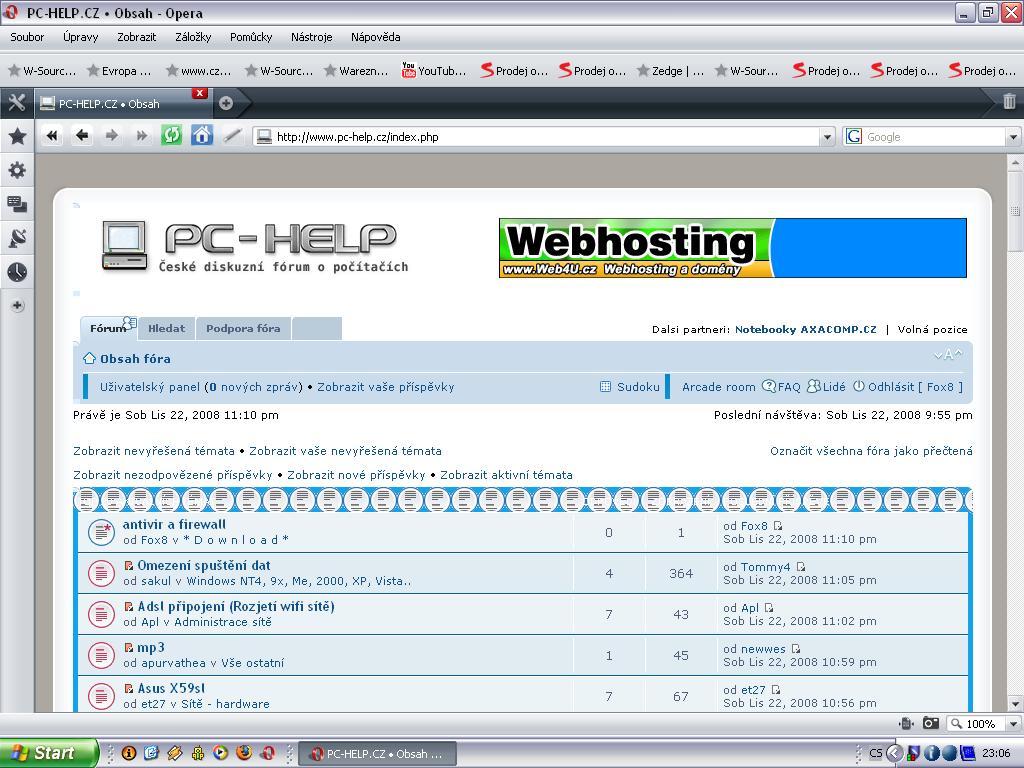
Task: Open the Obsah fóra link
Action: point(135,359)
